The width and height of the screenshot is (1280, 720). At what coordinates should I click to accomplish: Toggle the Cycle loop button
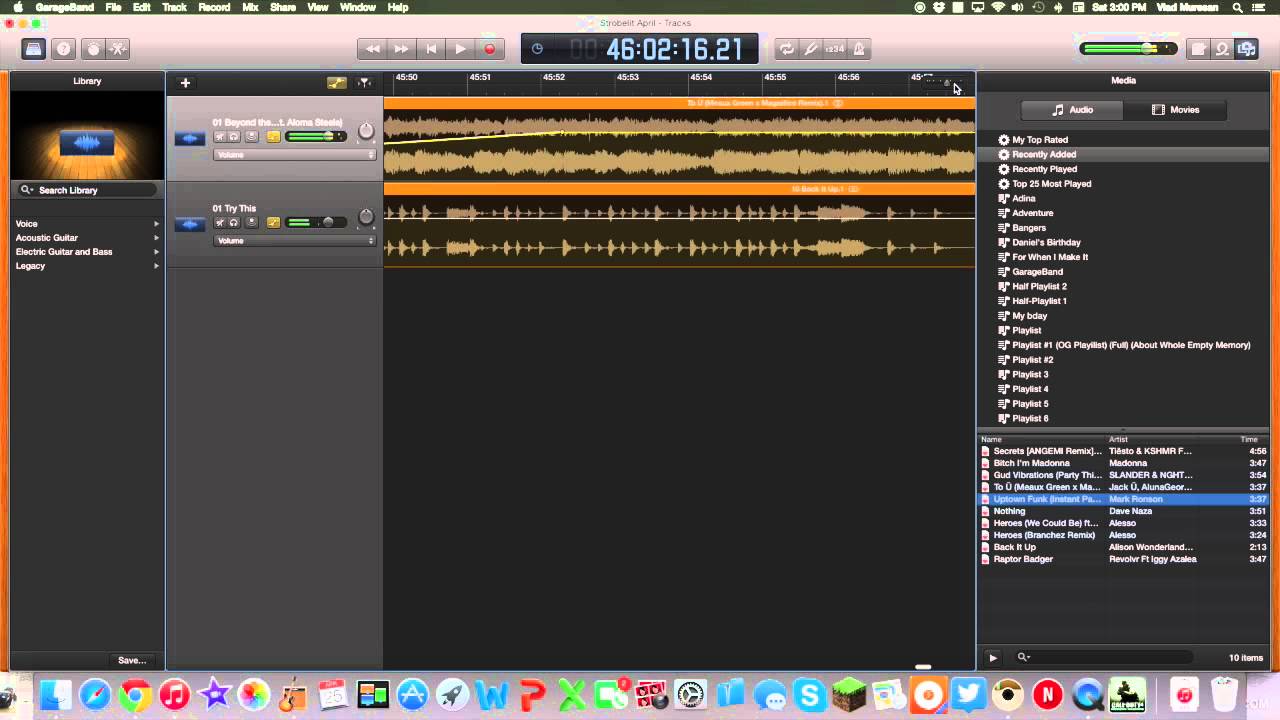pos(787,49)
